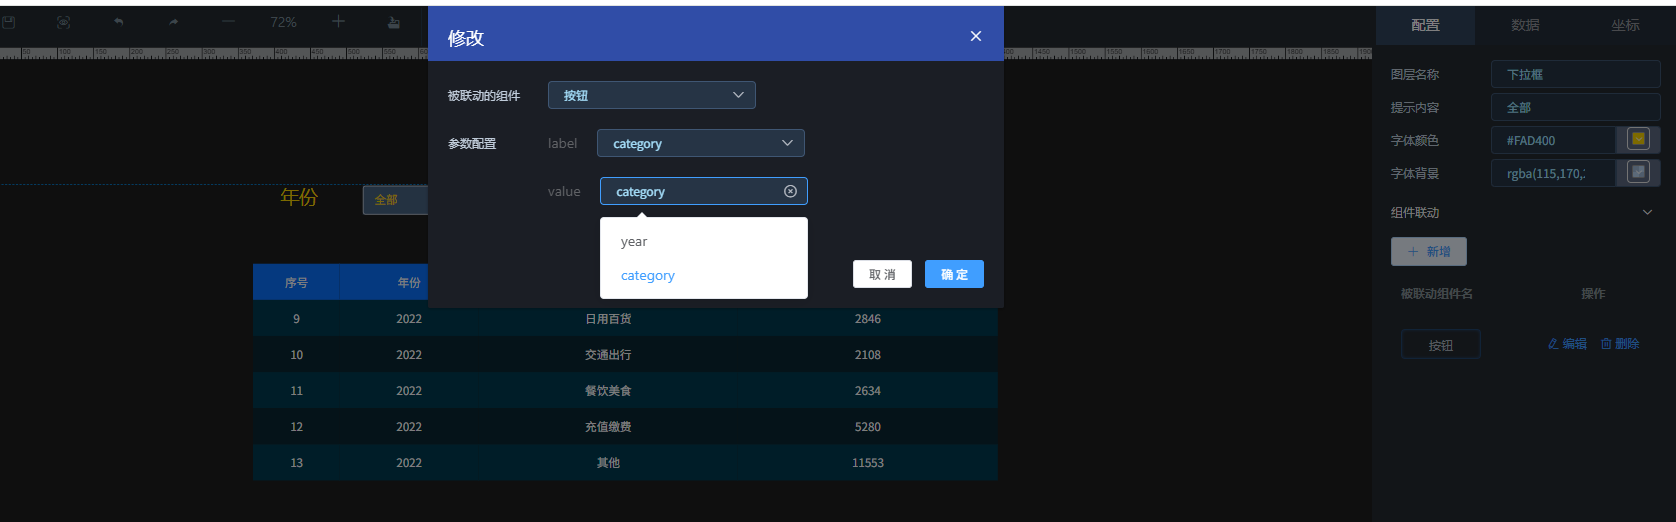This screenshot has width=1676, height=522.
Task: Switch to the 数据 tab
Action: click(x=1525, y=25)
